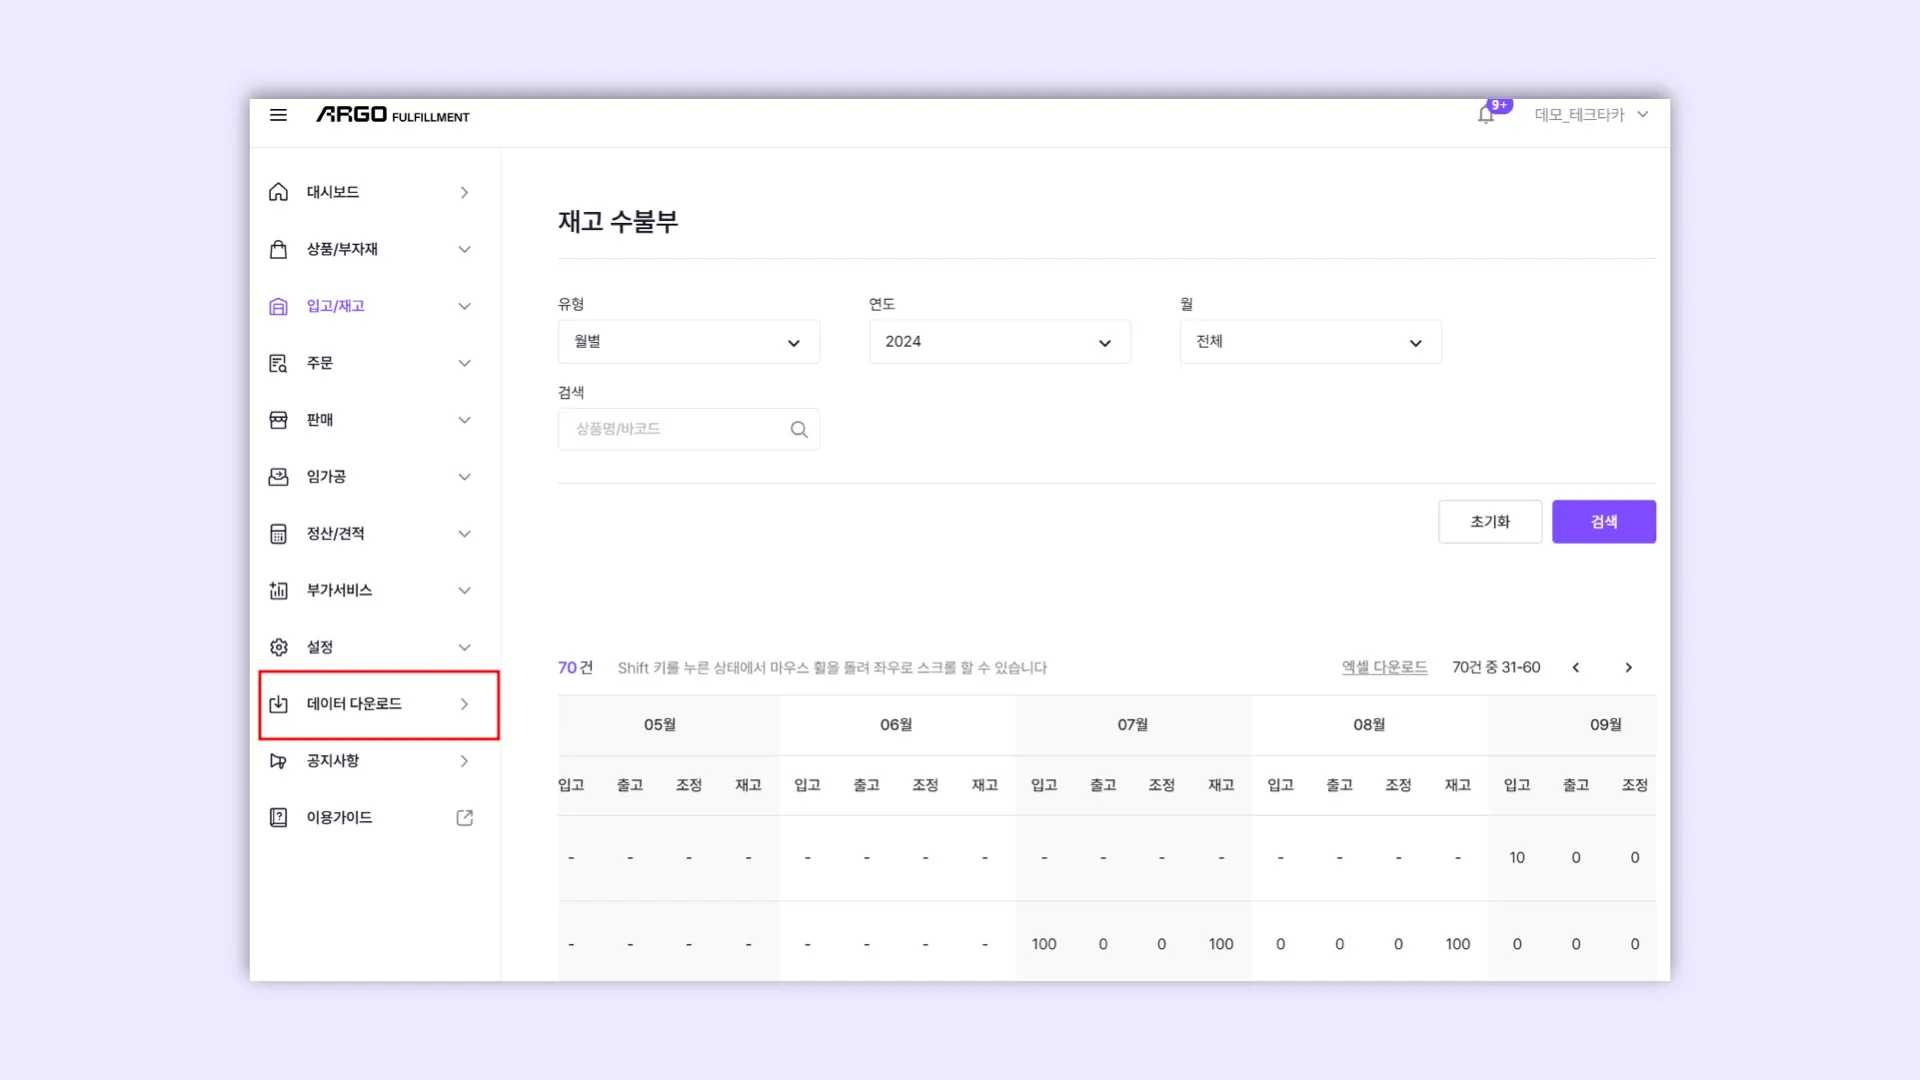This screenshot has height=1080, width=1920.
Task: Open the 유형 dropdown showing 월별
Action: 688,342
